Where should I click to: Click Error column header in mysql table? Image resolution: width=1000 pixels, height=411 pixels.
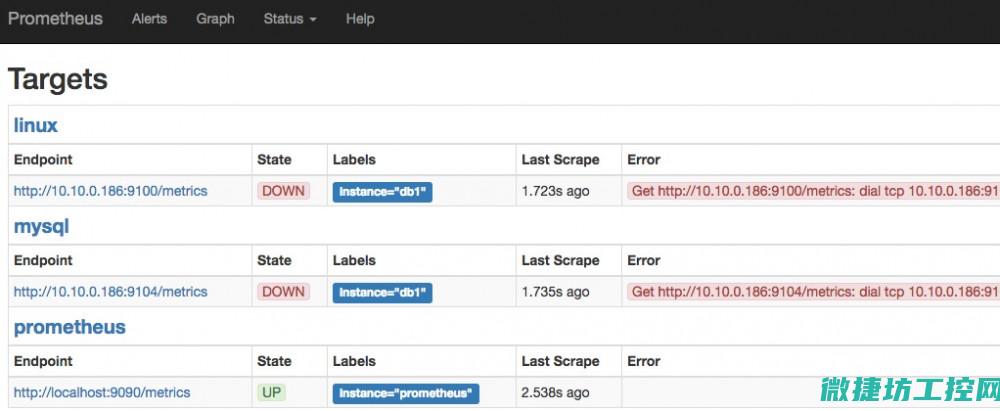click(x=643, y=260)
